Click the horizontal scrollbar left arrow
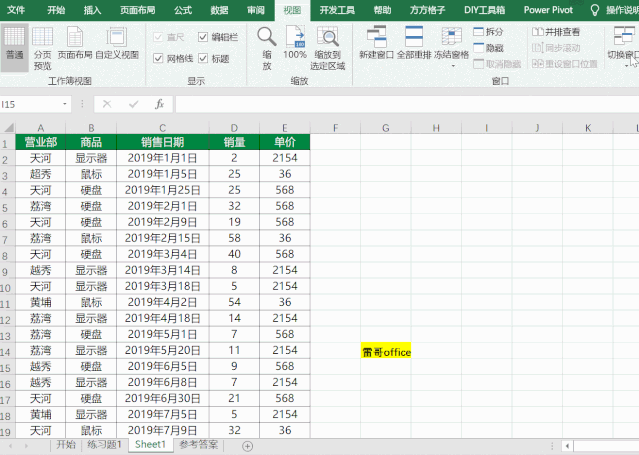Image resolution: width=639 pixels, height=455 pixels. (x=567, y=446)
